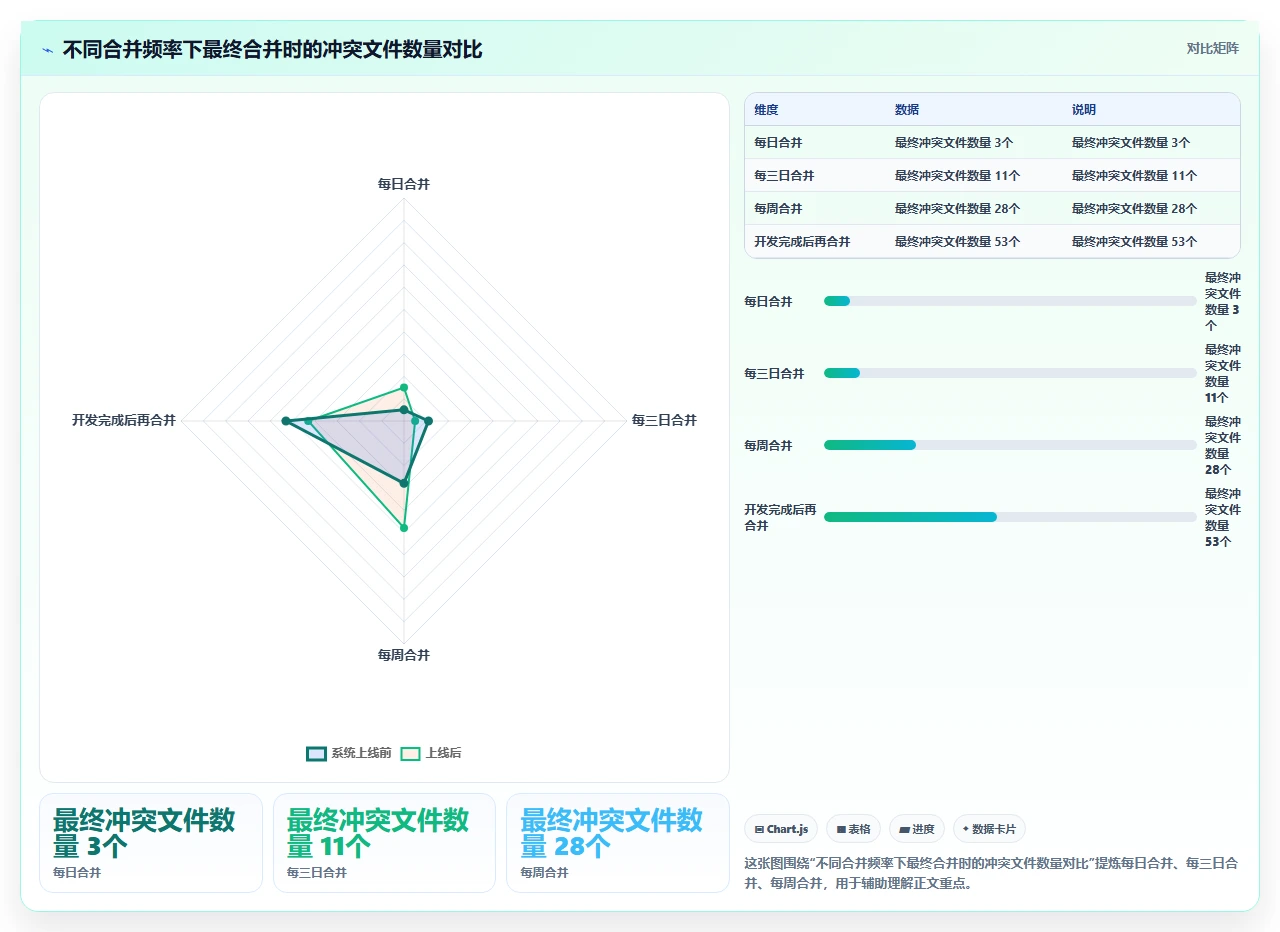
Task: Click the 每三日合并 radar axis label
Action: (x=664, y=420)
